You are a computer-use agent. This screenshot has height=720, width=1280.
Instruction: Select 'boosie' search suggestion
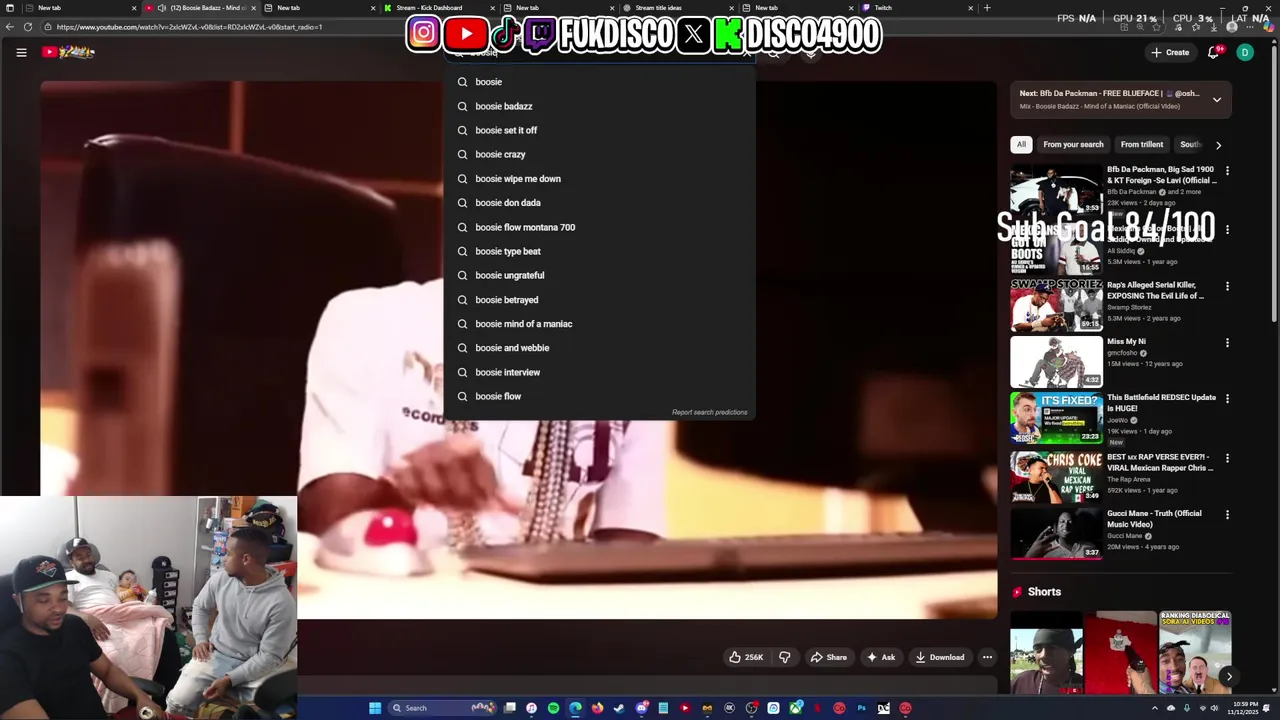tap(600, 82)
